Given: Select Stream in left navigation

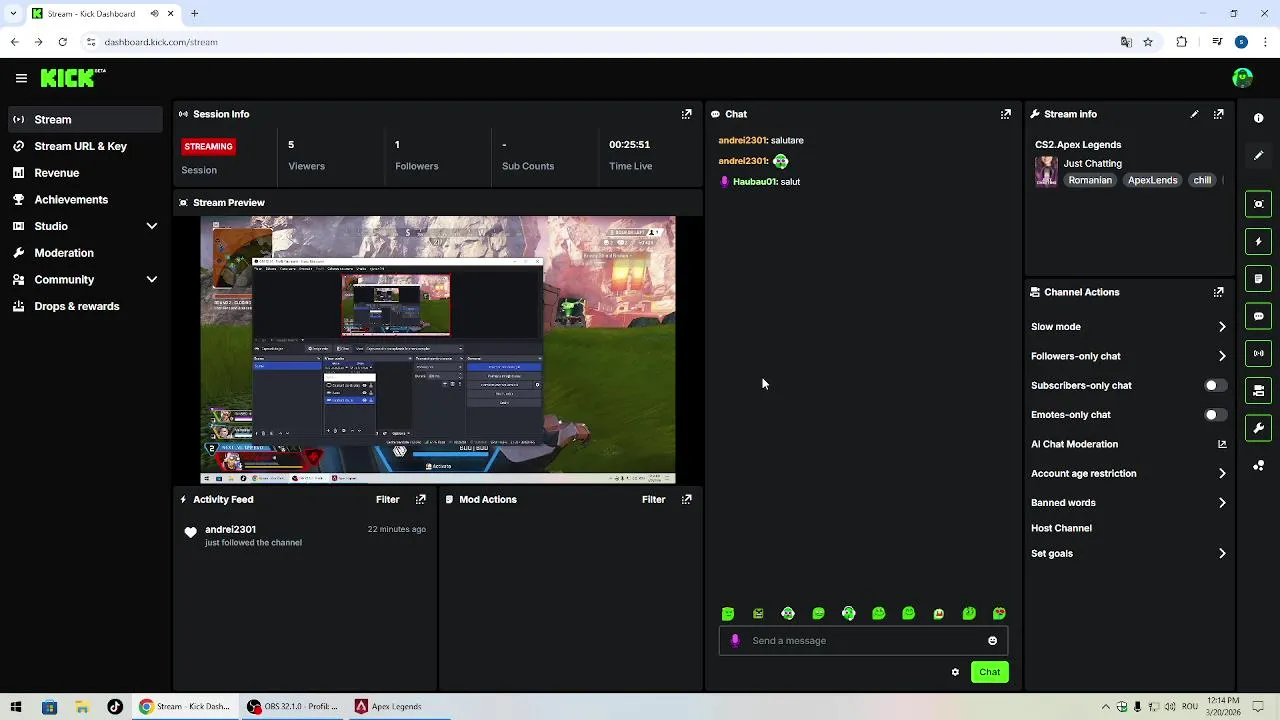Looking at the screenshot, I should click(85, 119).
